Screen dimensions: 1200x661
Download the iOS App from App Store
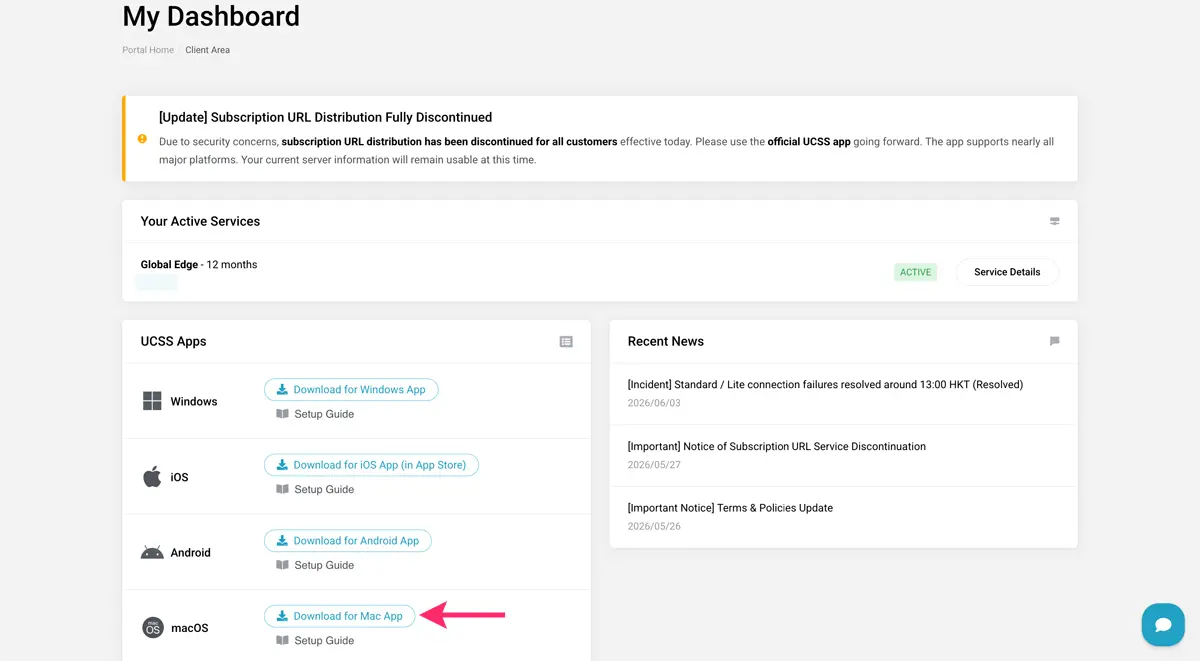click(x=371, y=465)
